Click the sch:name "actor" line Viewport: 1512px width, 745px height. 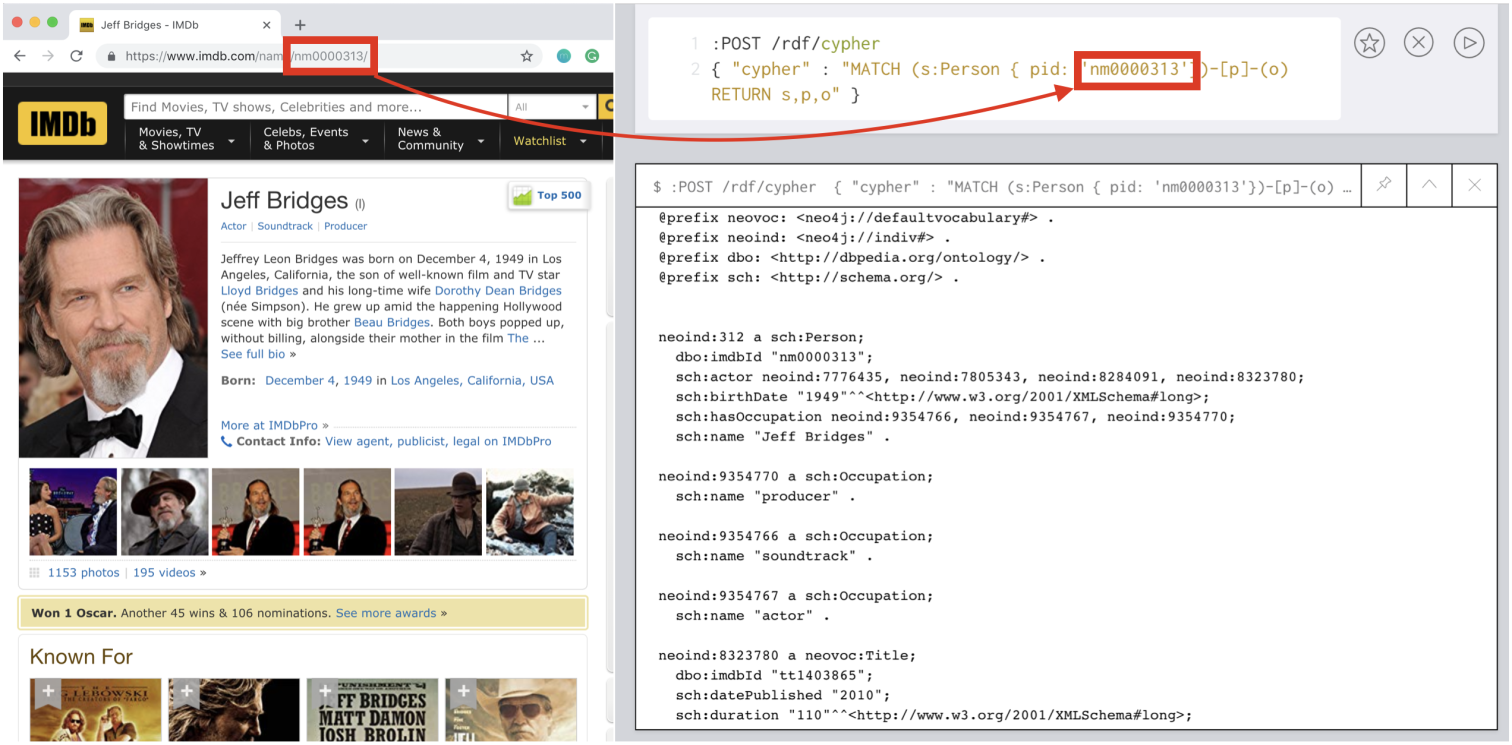pyautogui.click(x=753, y=617)
